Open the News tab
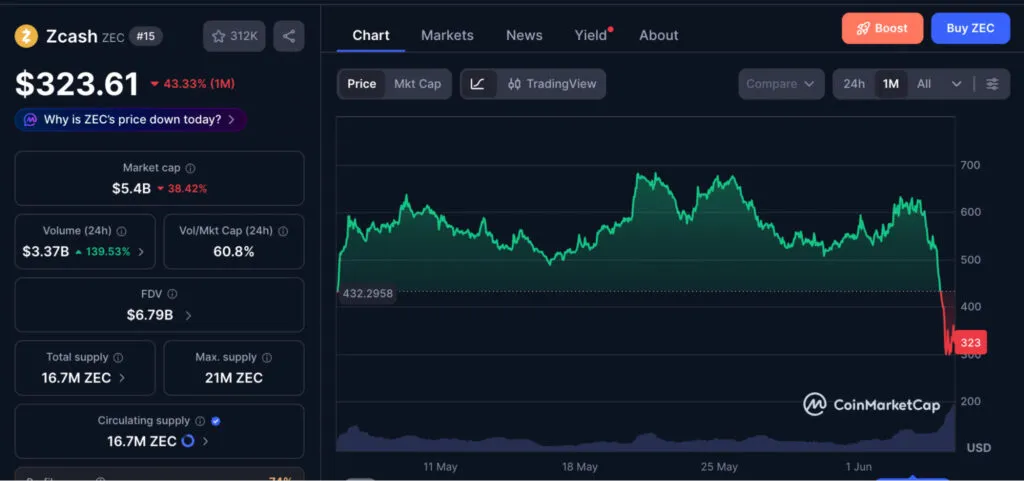The height and width of the screenshot is (481, 1024). [x=524, y=35]
